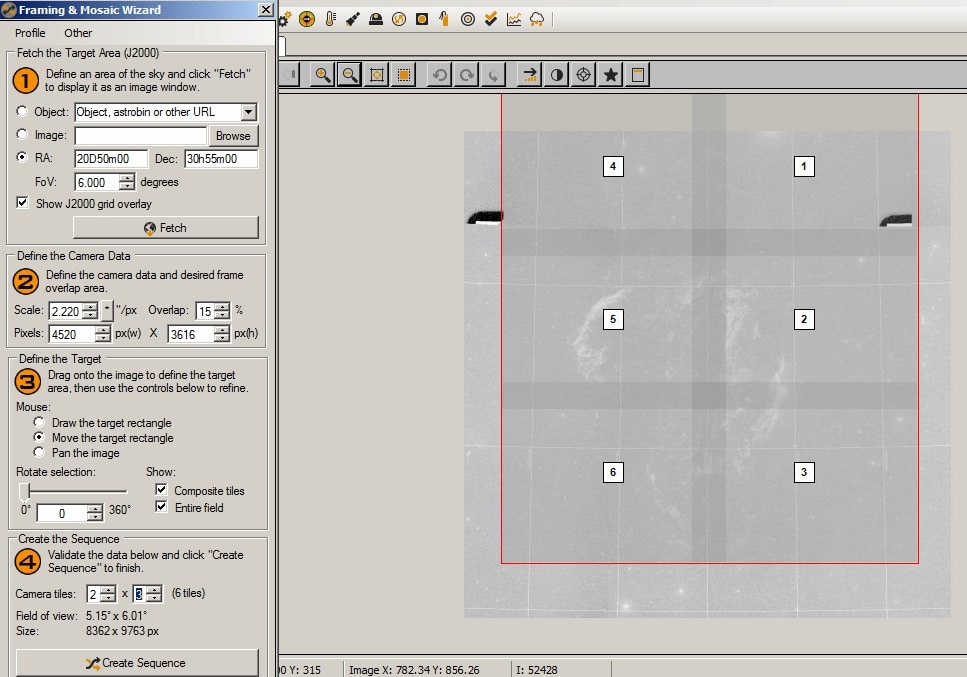Click the Image X: 782.34 status text
967x677 pixels.
tap(414, 670)
